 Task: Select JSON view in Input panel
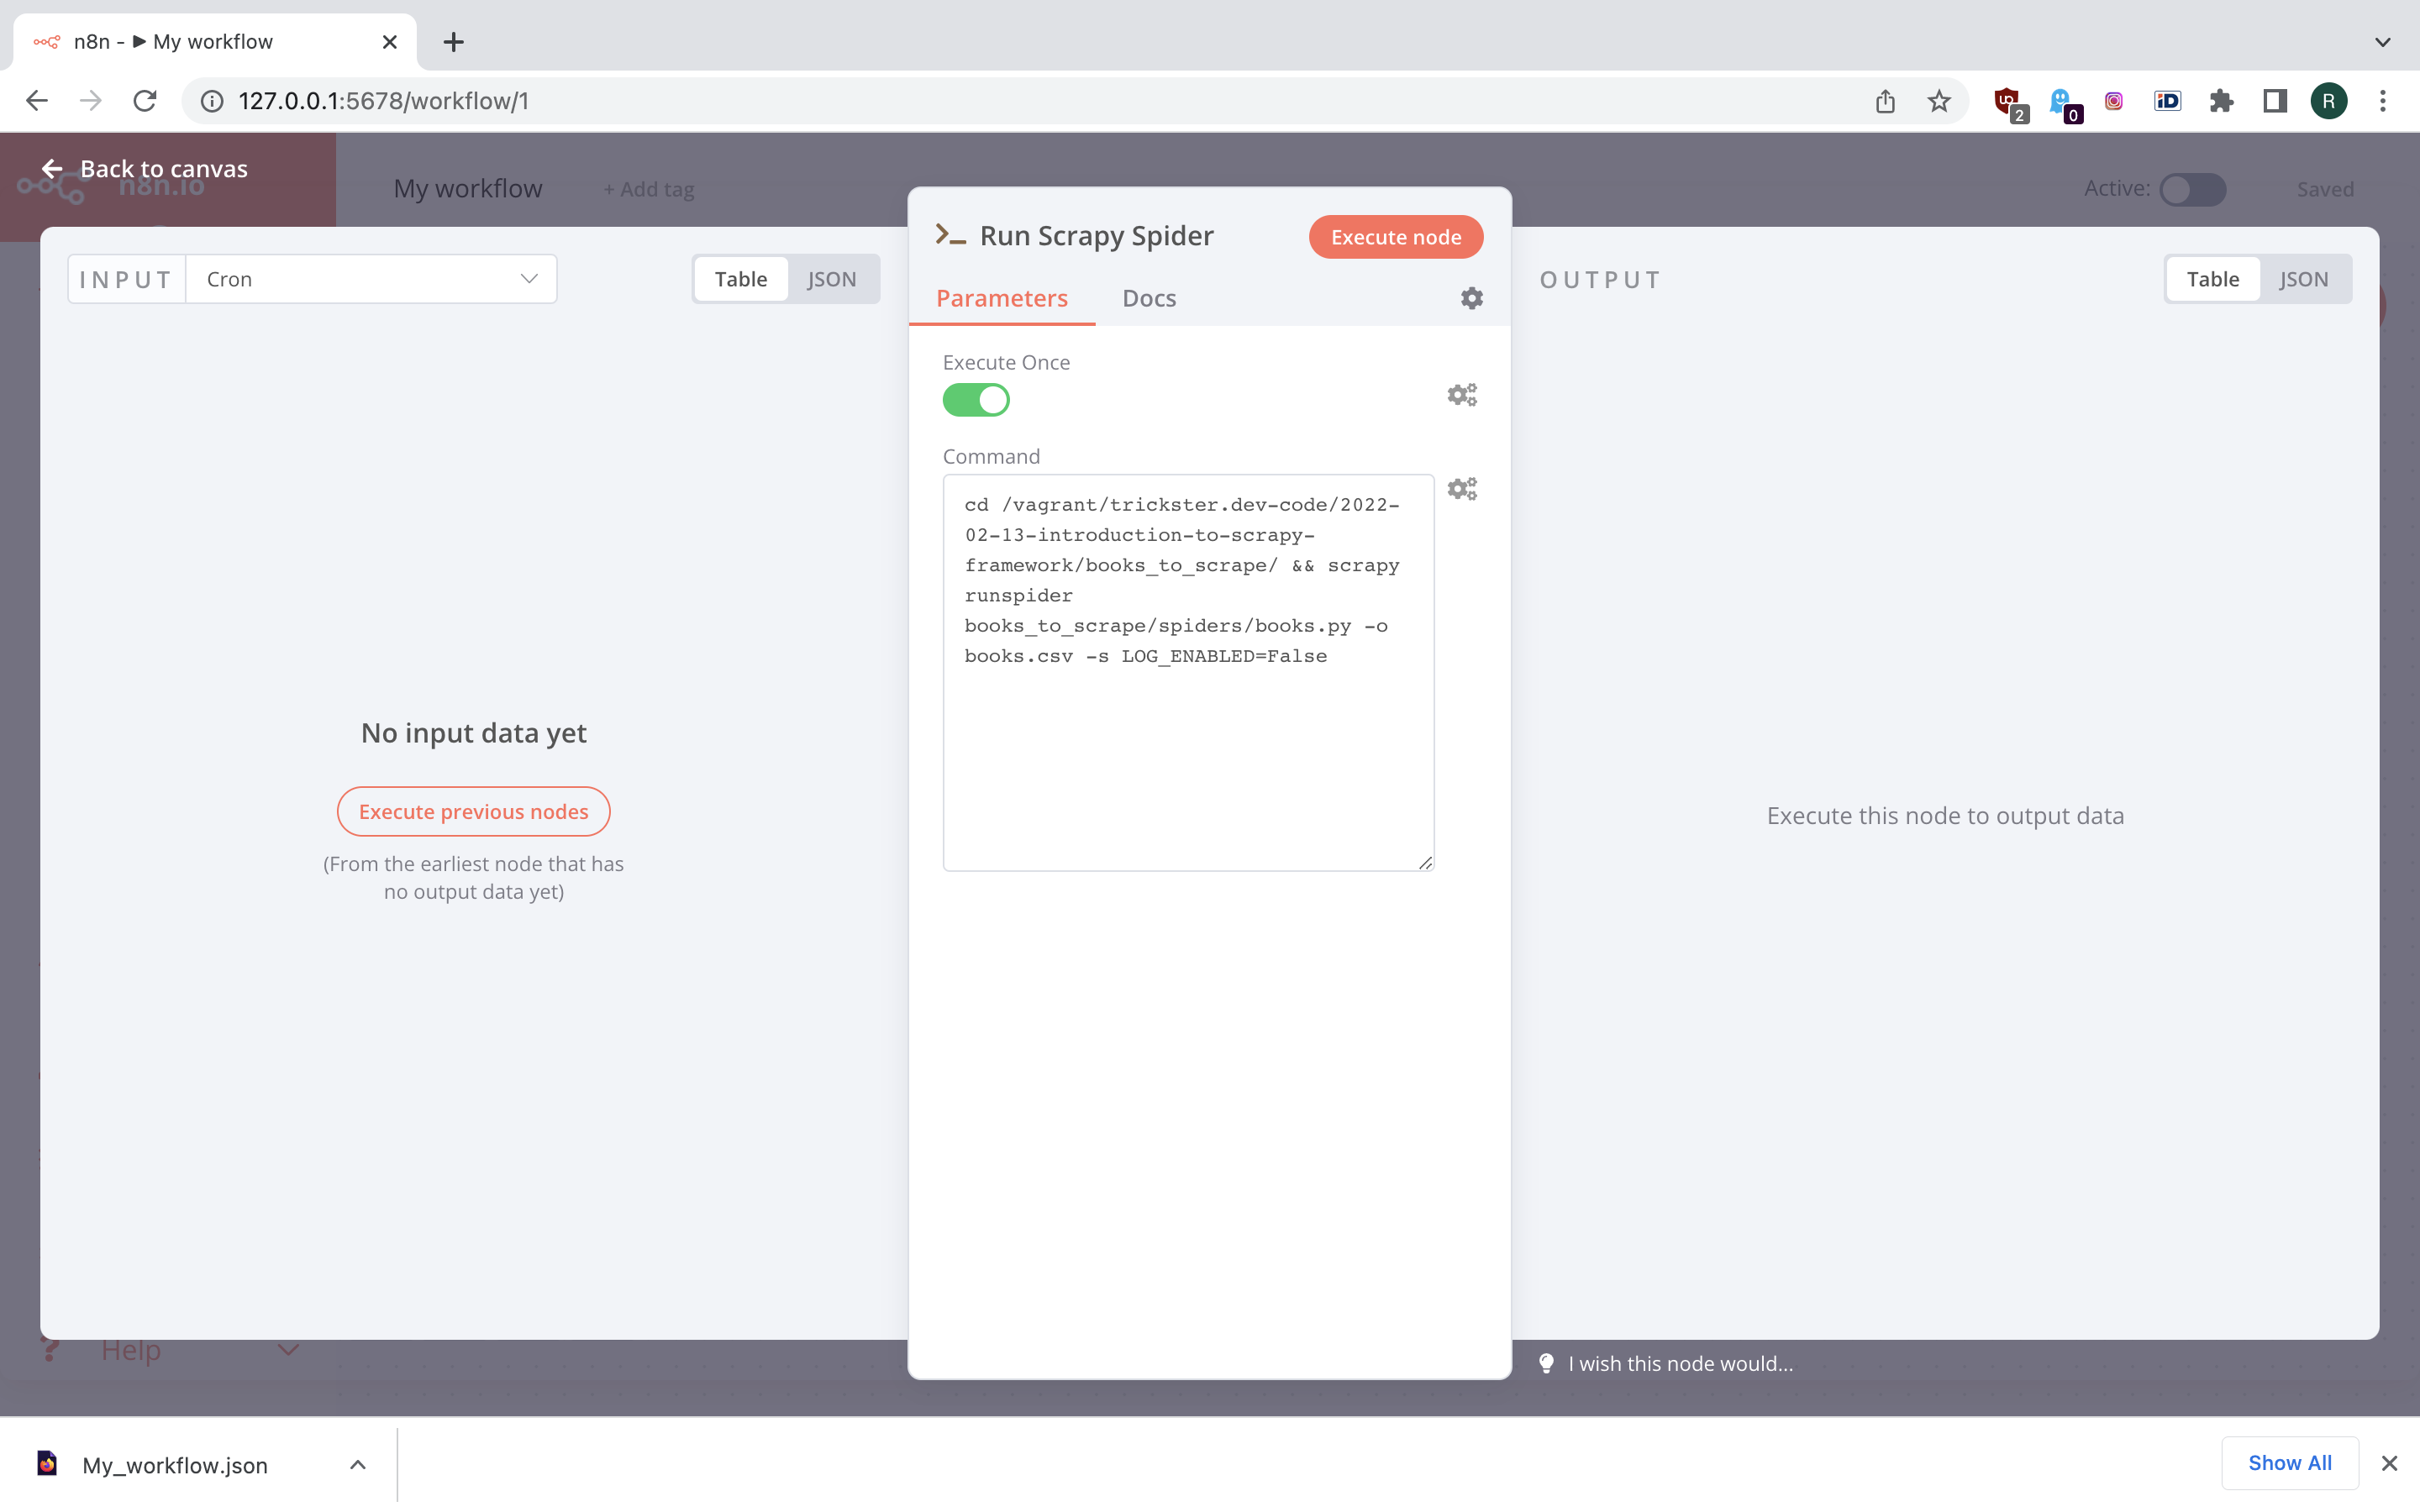(x=831, y=279)
